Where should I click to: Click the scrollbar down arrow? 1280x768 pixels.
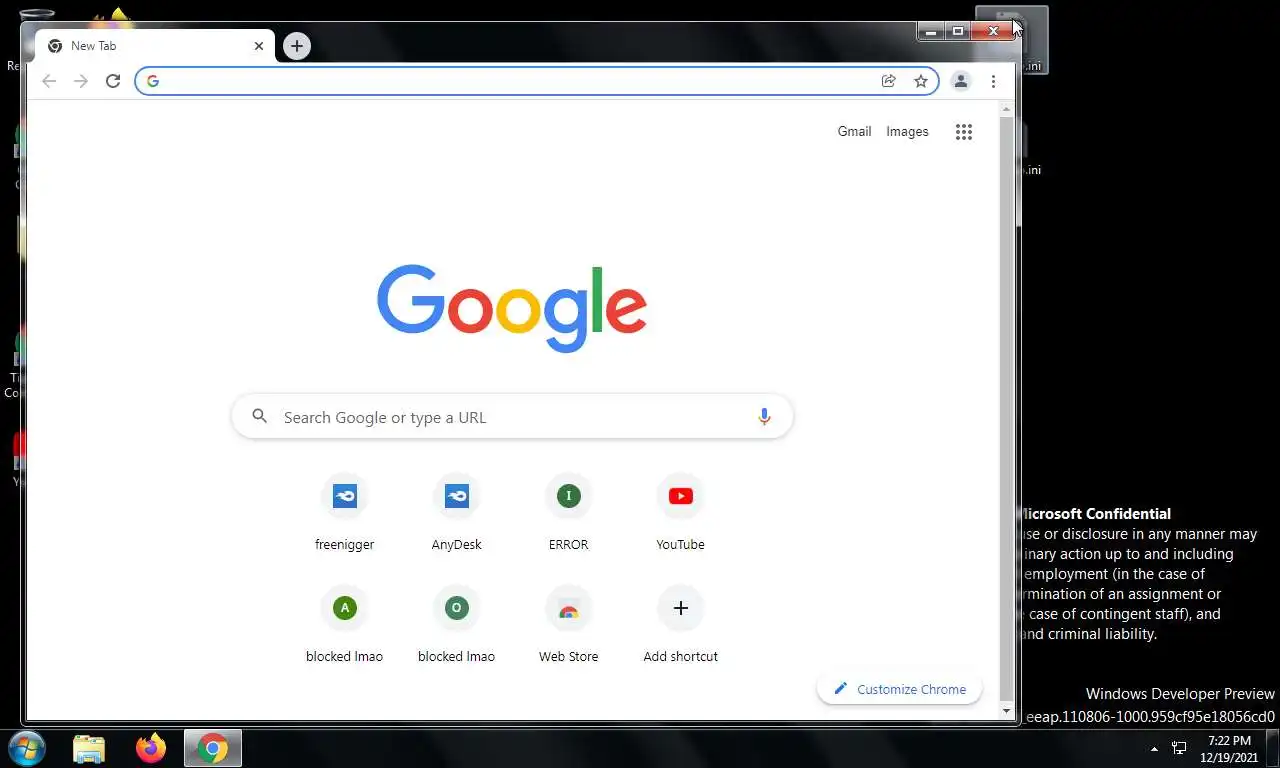(1007, 711)
